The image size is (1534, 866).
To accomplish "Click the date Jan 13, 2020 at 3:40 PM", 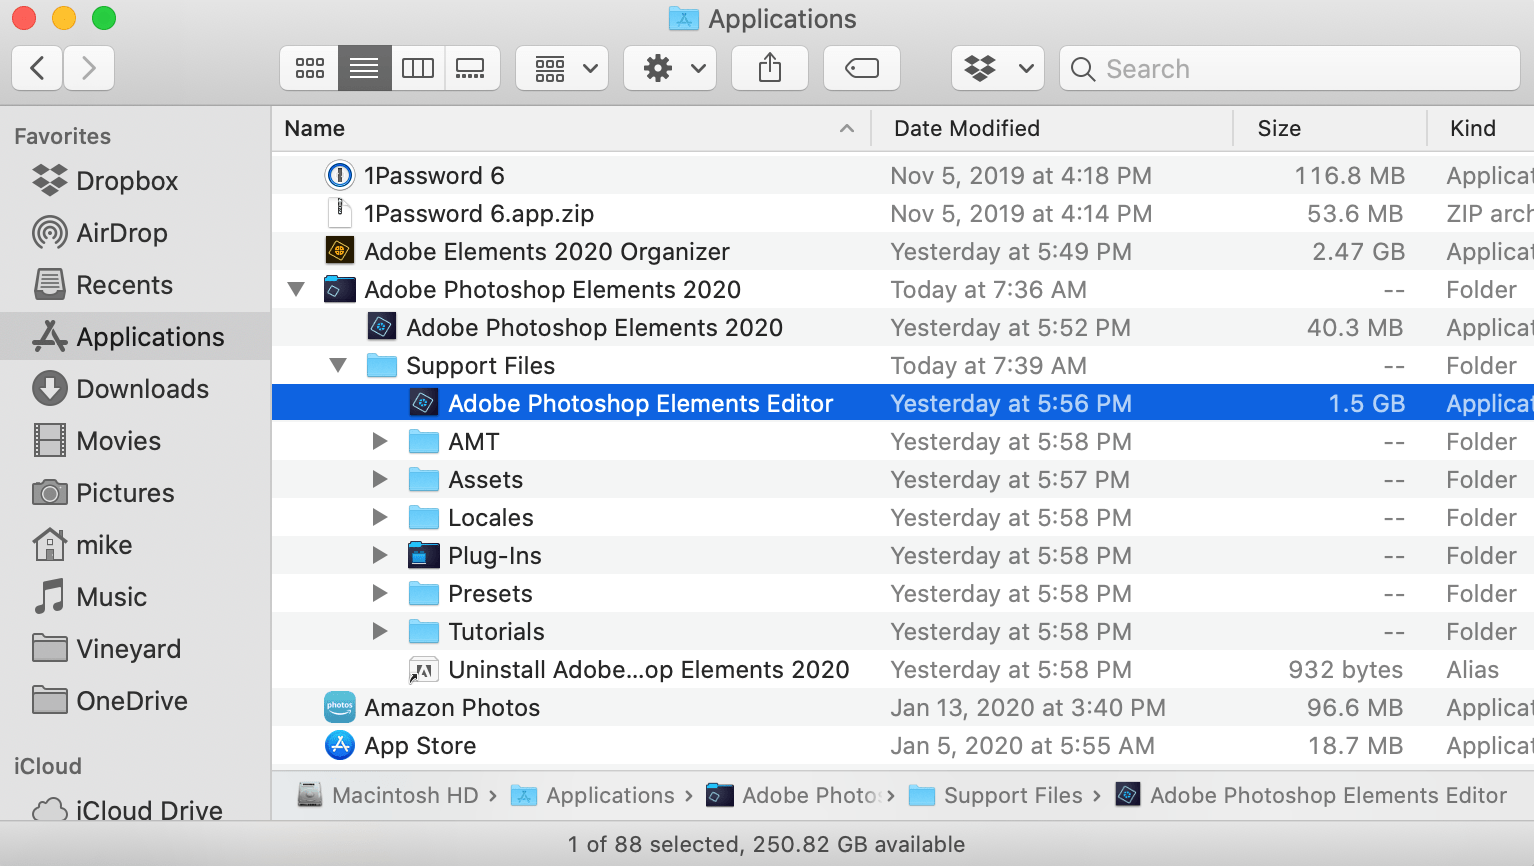I will 1028,708.
